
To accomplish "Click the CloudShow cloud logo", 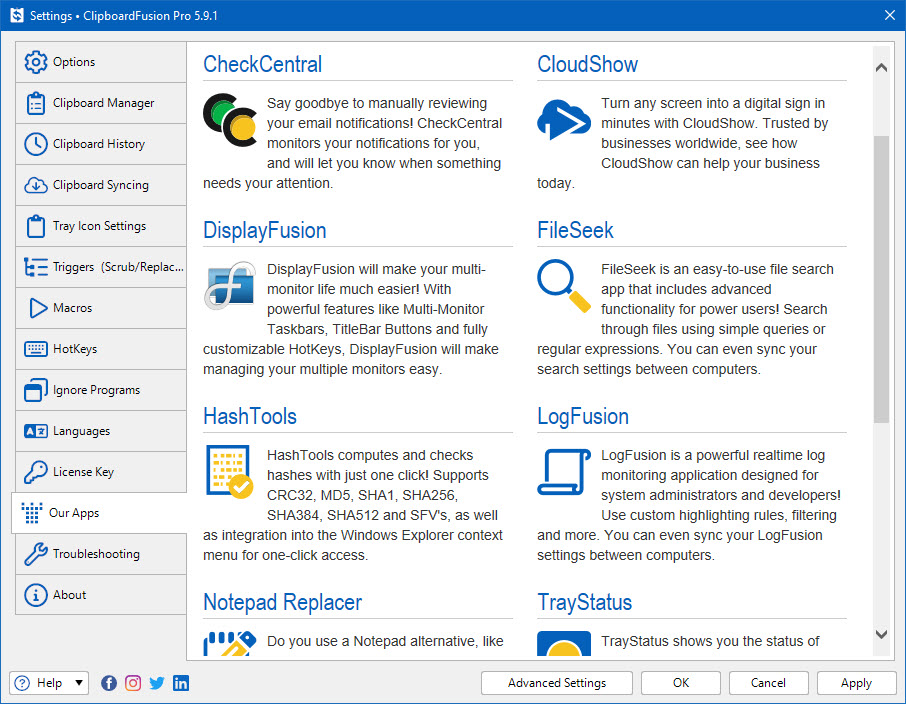I will (564, 120).
